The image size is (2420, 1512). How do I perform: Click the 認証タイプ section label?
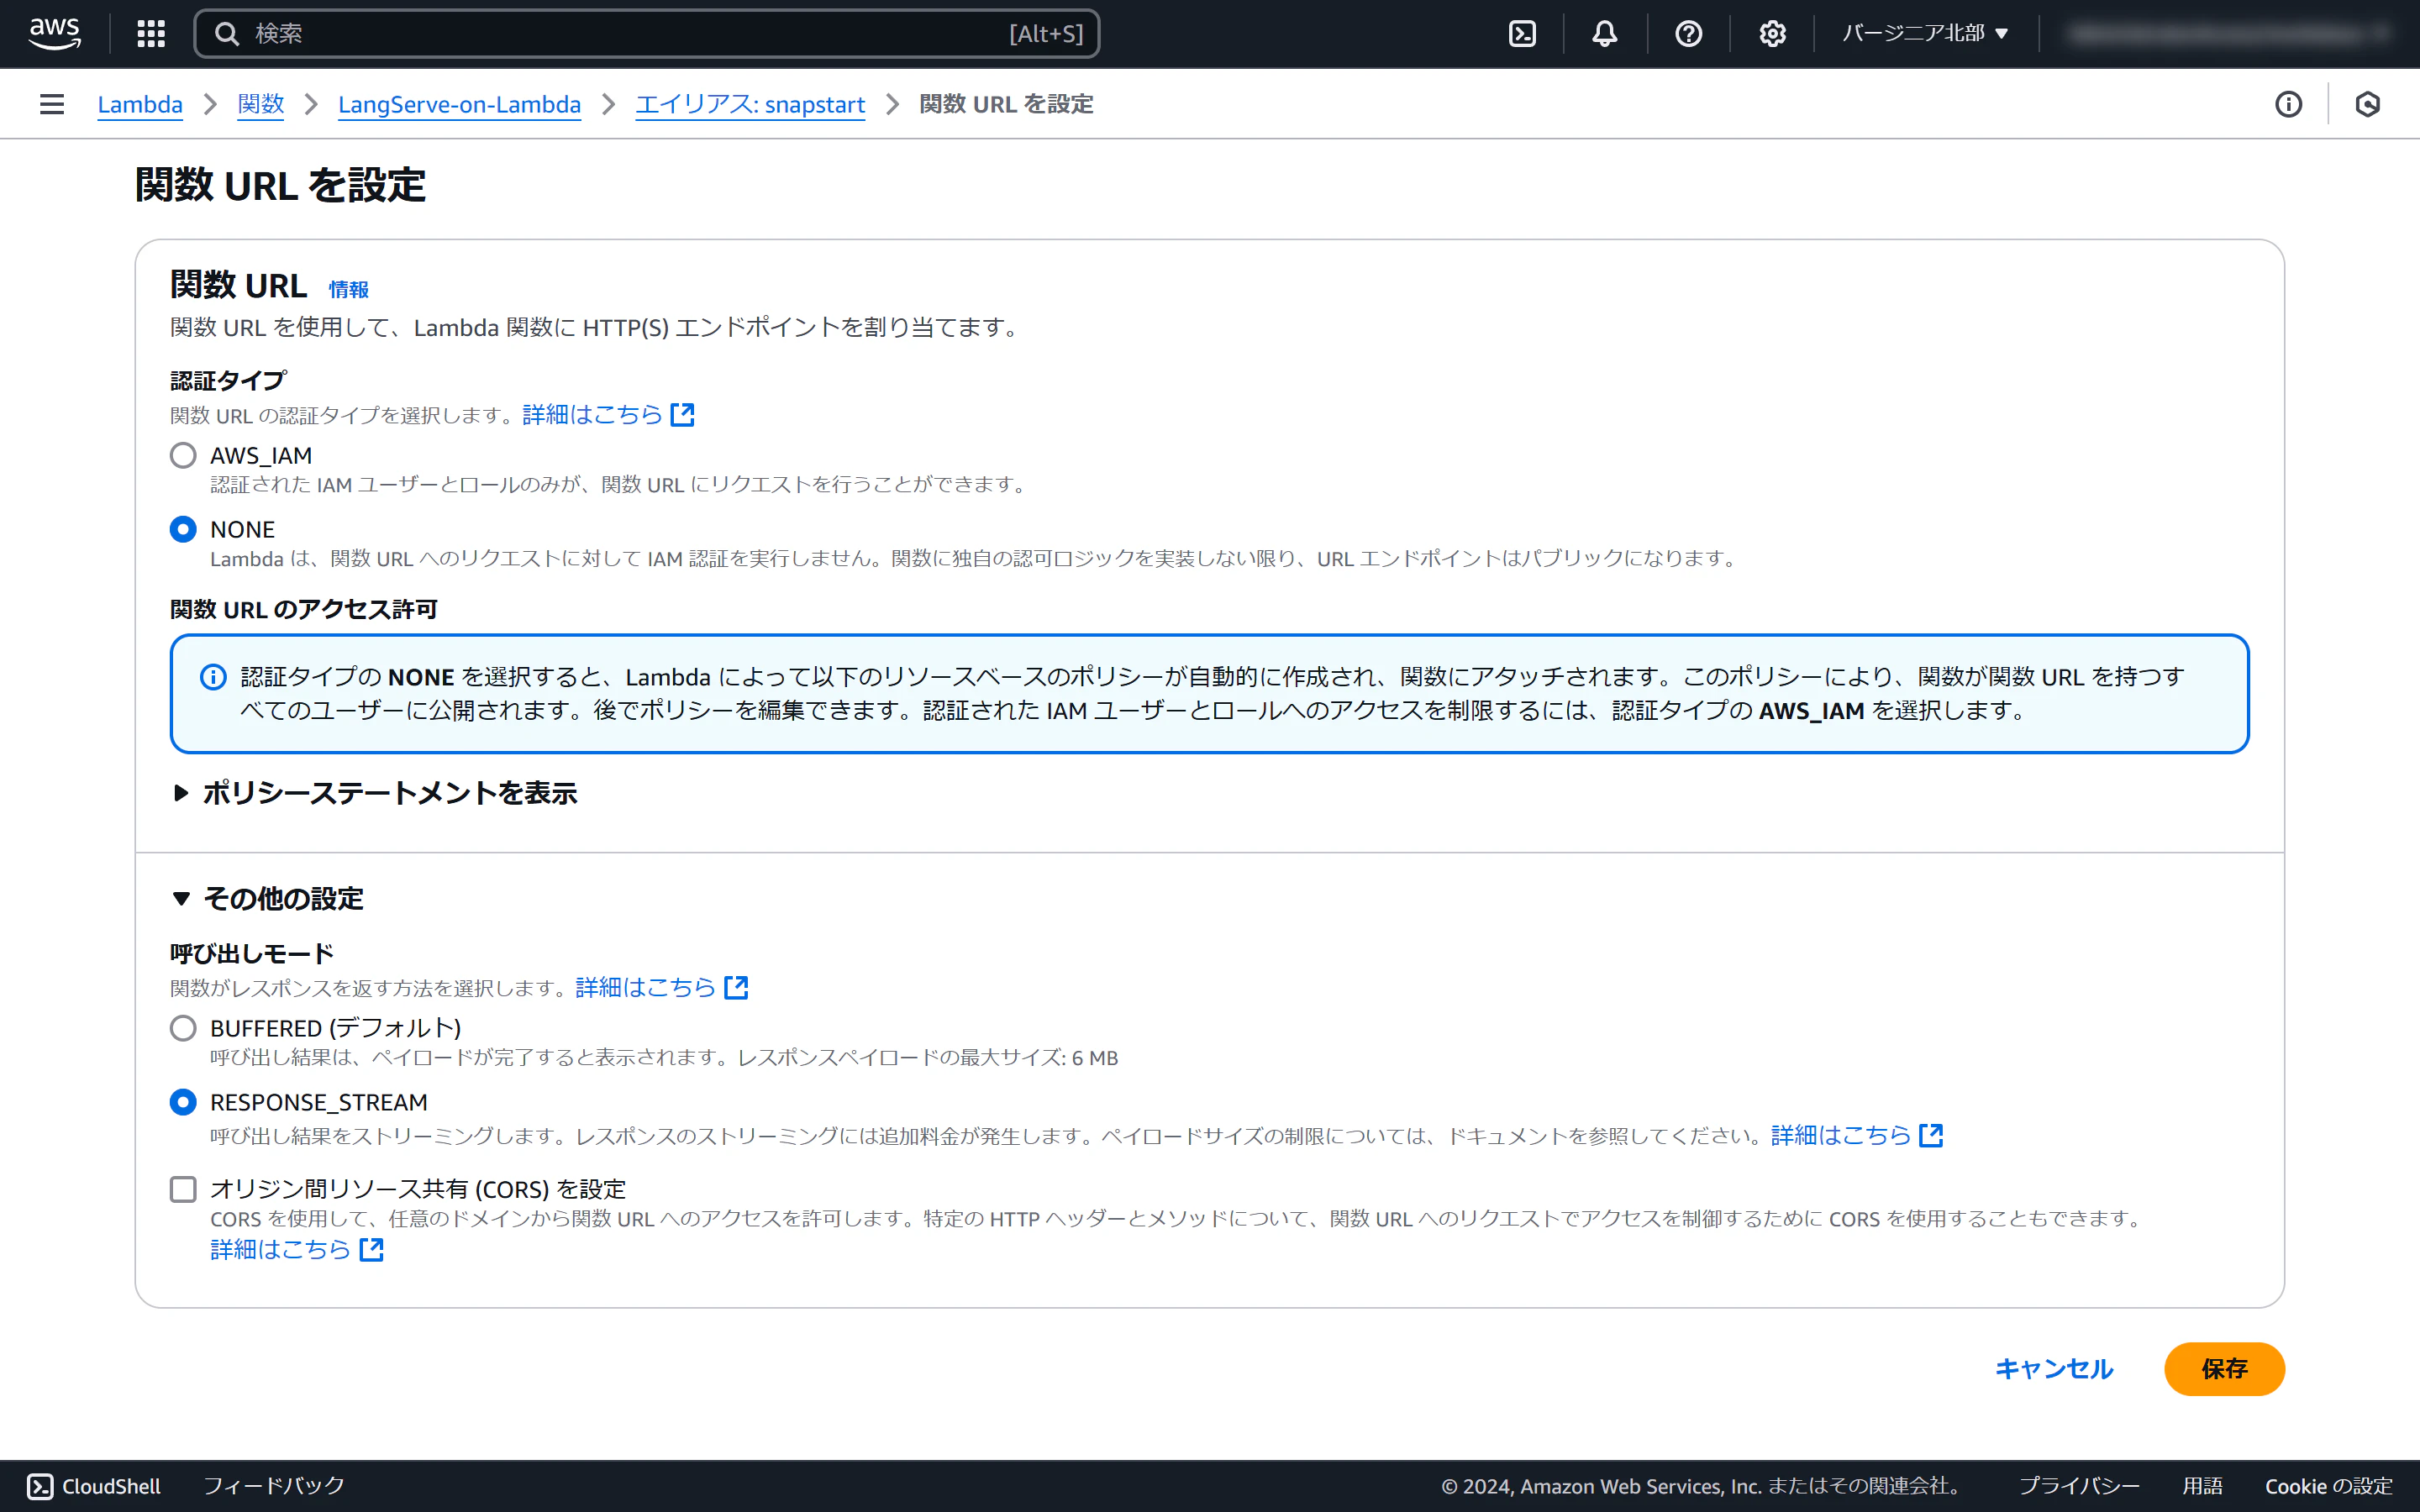click(x=228, y=380)
